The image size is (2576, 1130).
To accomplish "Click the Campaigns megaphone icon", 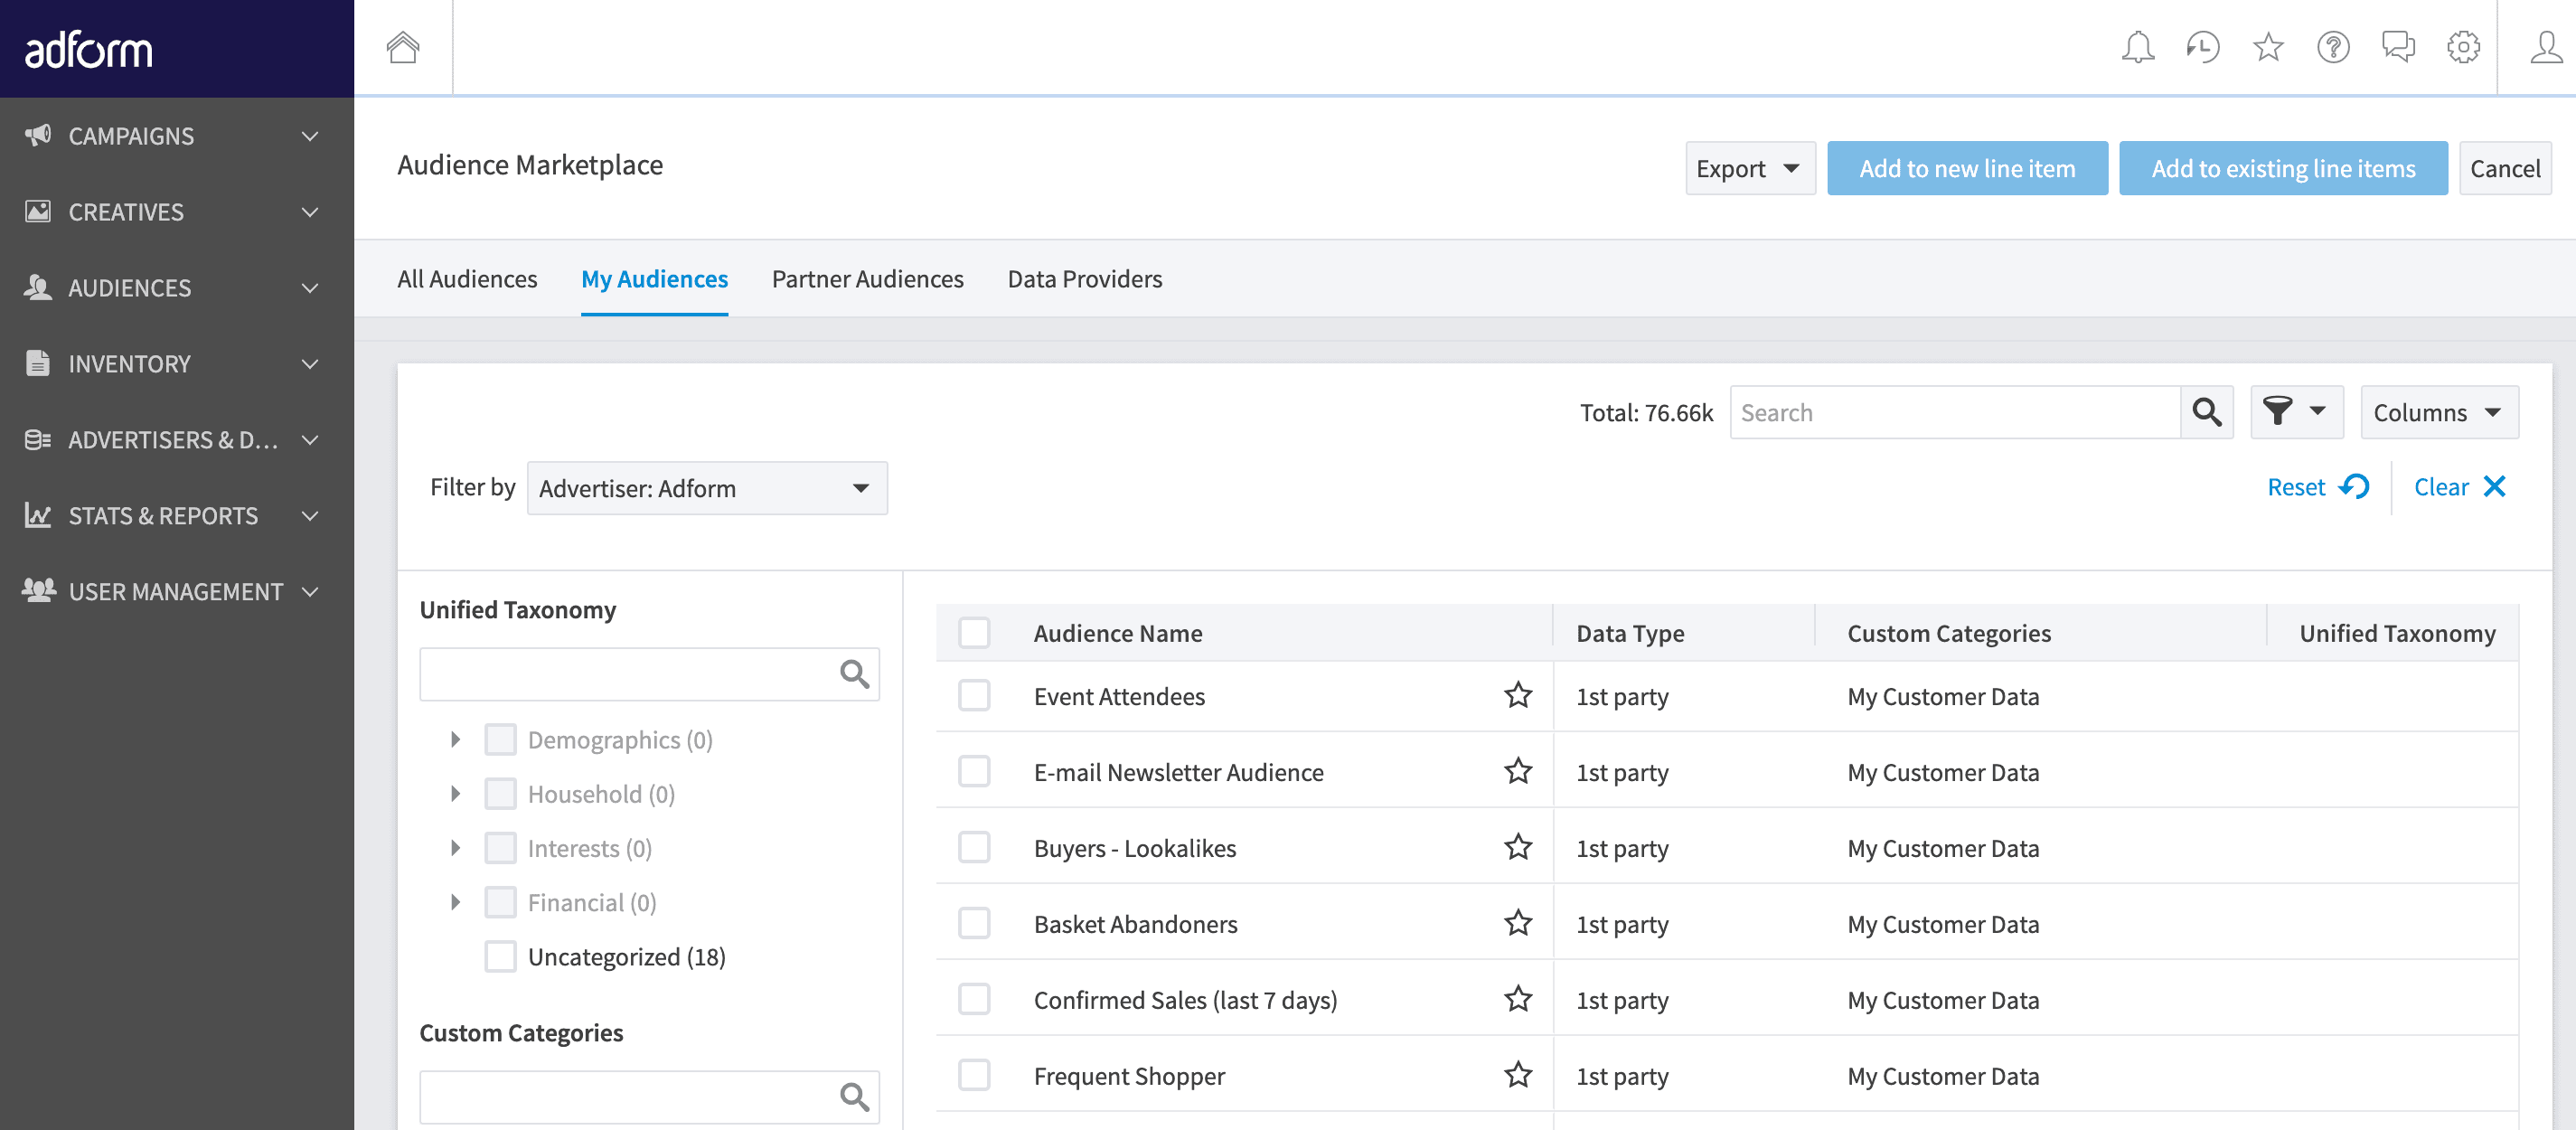I will click(38, 135).
